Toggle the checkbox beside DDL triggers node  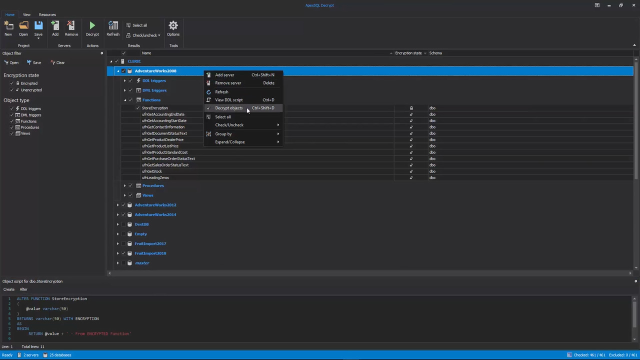pos(131,81)
